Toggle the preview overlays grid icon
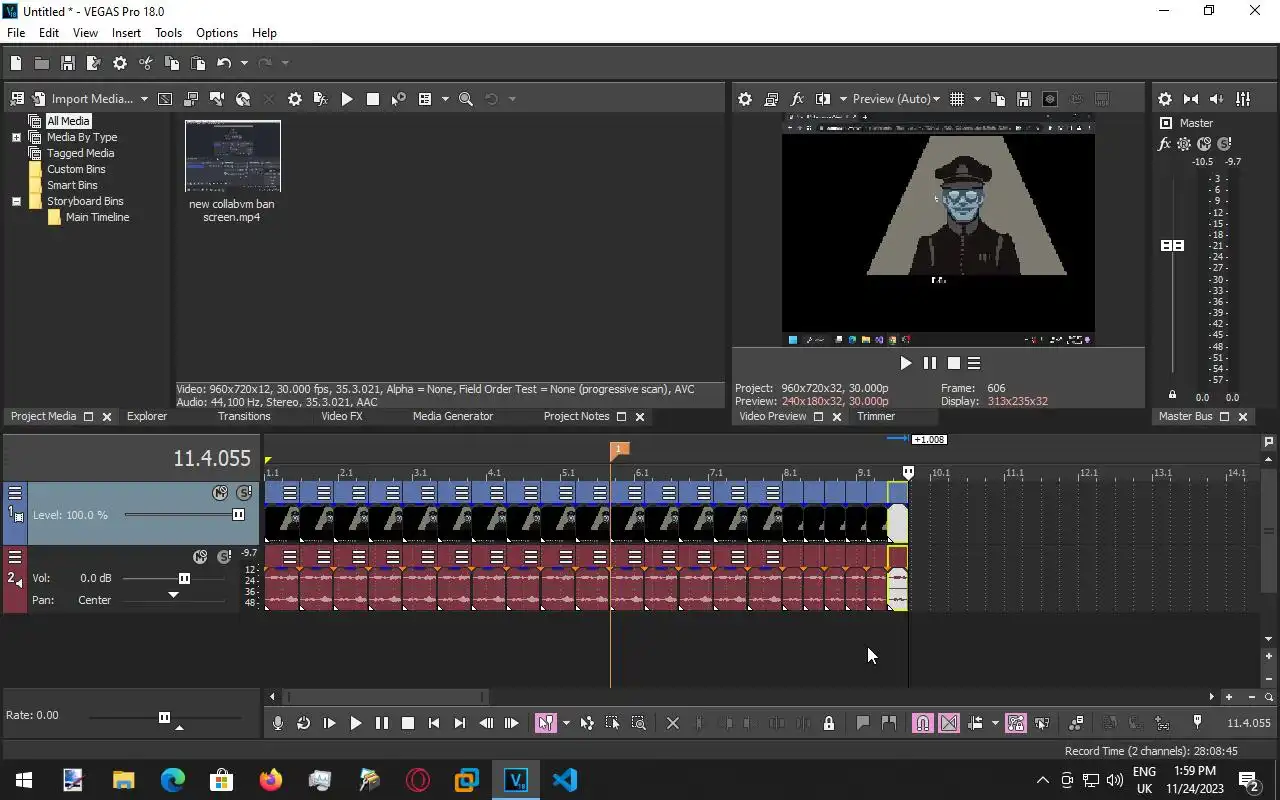 point(957,99)
